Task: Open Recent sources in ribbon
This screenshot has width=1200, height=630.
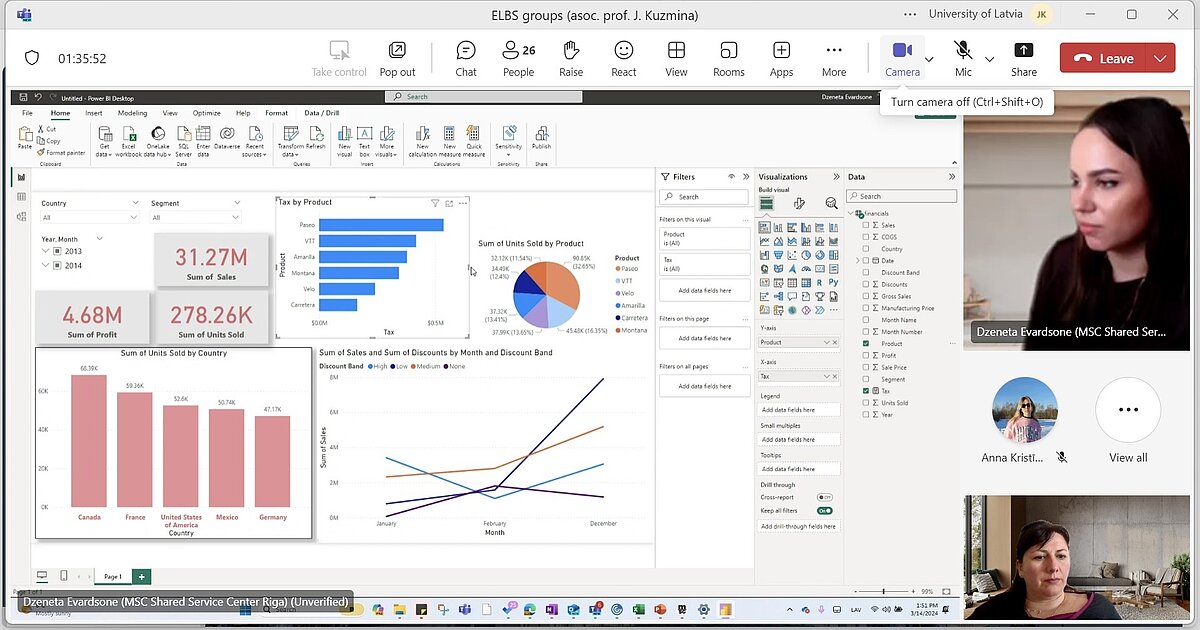Action: (254, 140)
